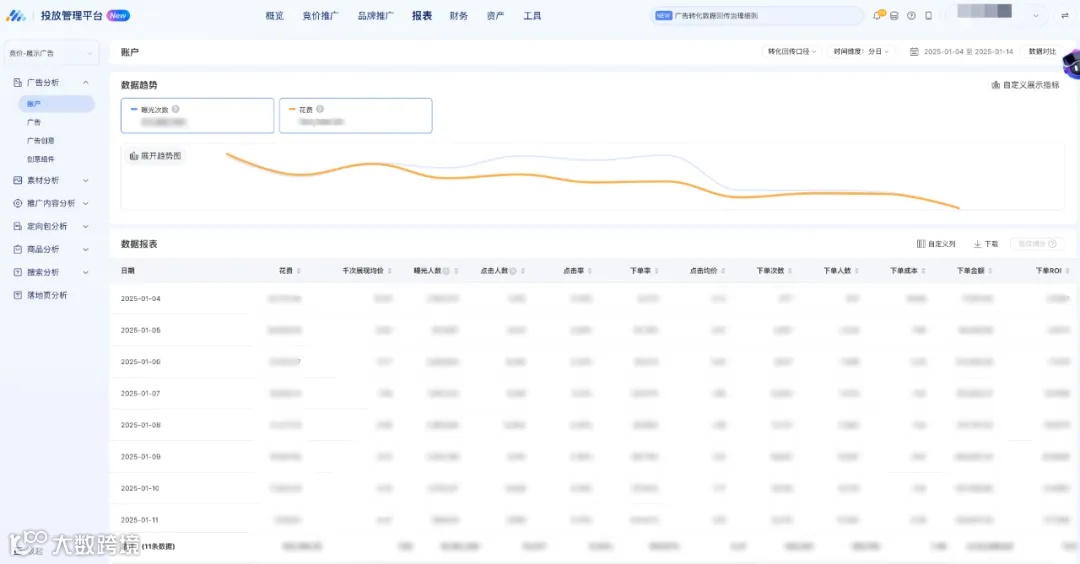Open the date range 2025-01-04 至 2025-01-14 field
Screen dimensions: 1080x564
tap(968, 52)
